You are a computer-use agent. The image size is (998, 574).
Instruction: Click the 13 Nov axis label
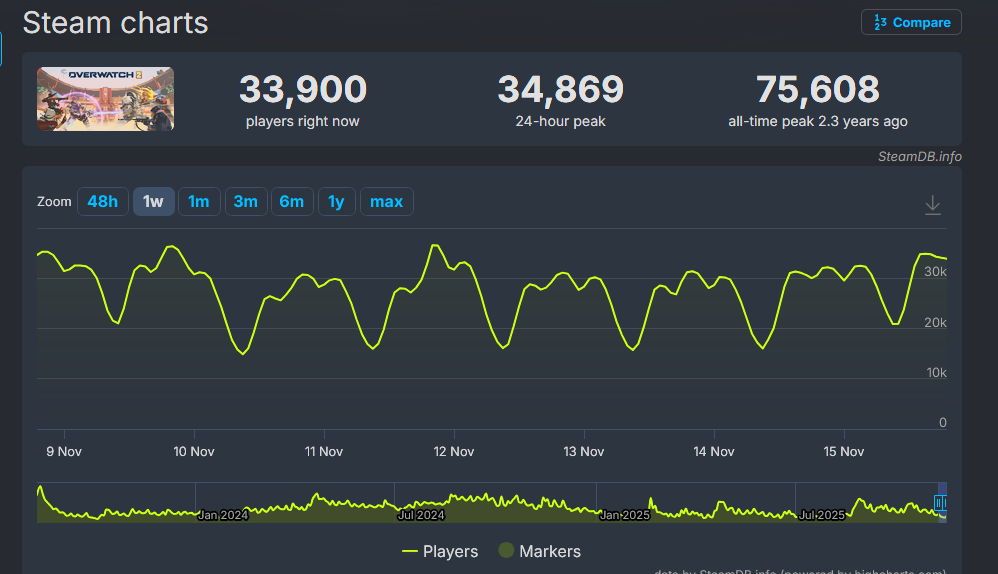click(x=584, y=451)
